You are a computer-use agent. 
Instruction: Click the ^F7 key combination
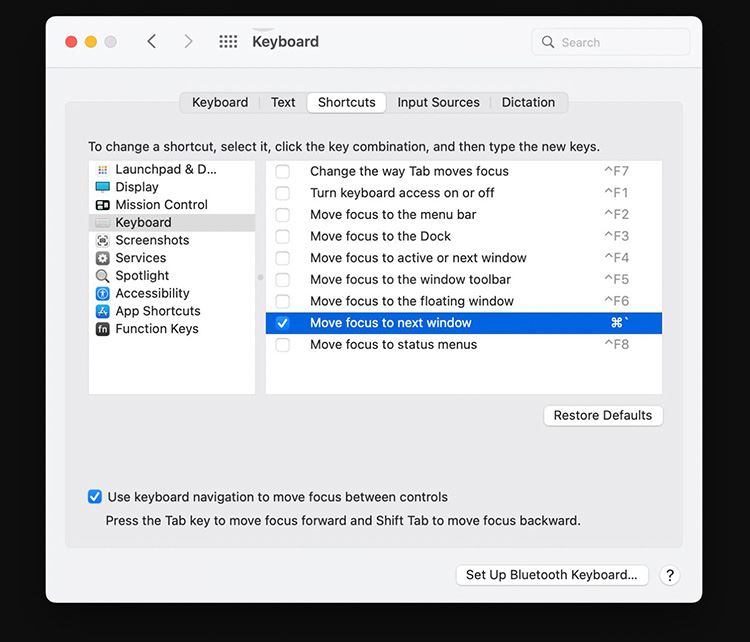coord(617,171)
